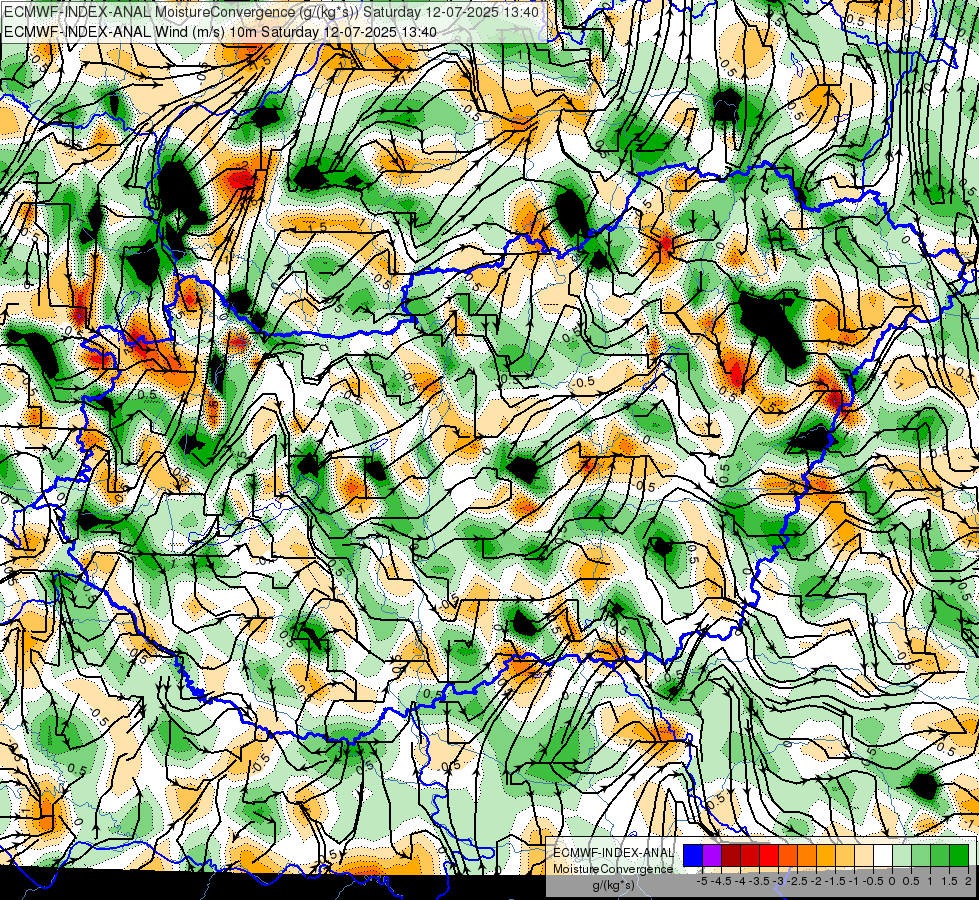Click the legend tick value '-5'

702,881
